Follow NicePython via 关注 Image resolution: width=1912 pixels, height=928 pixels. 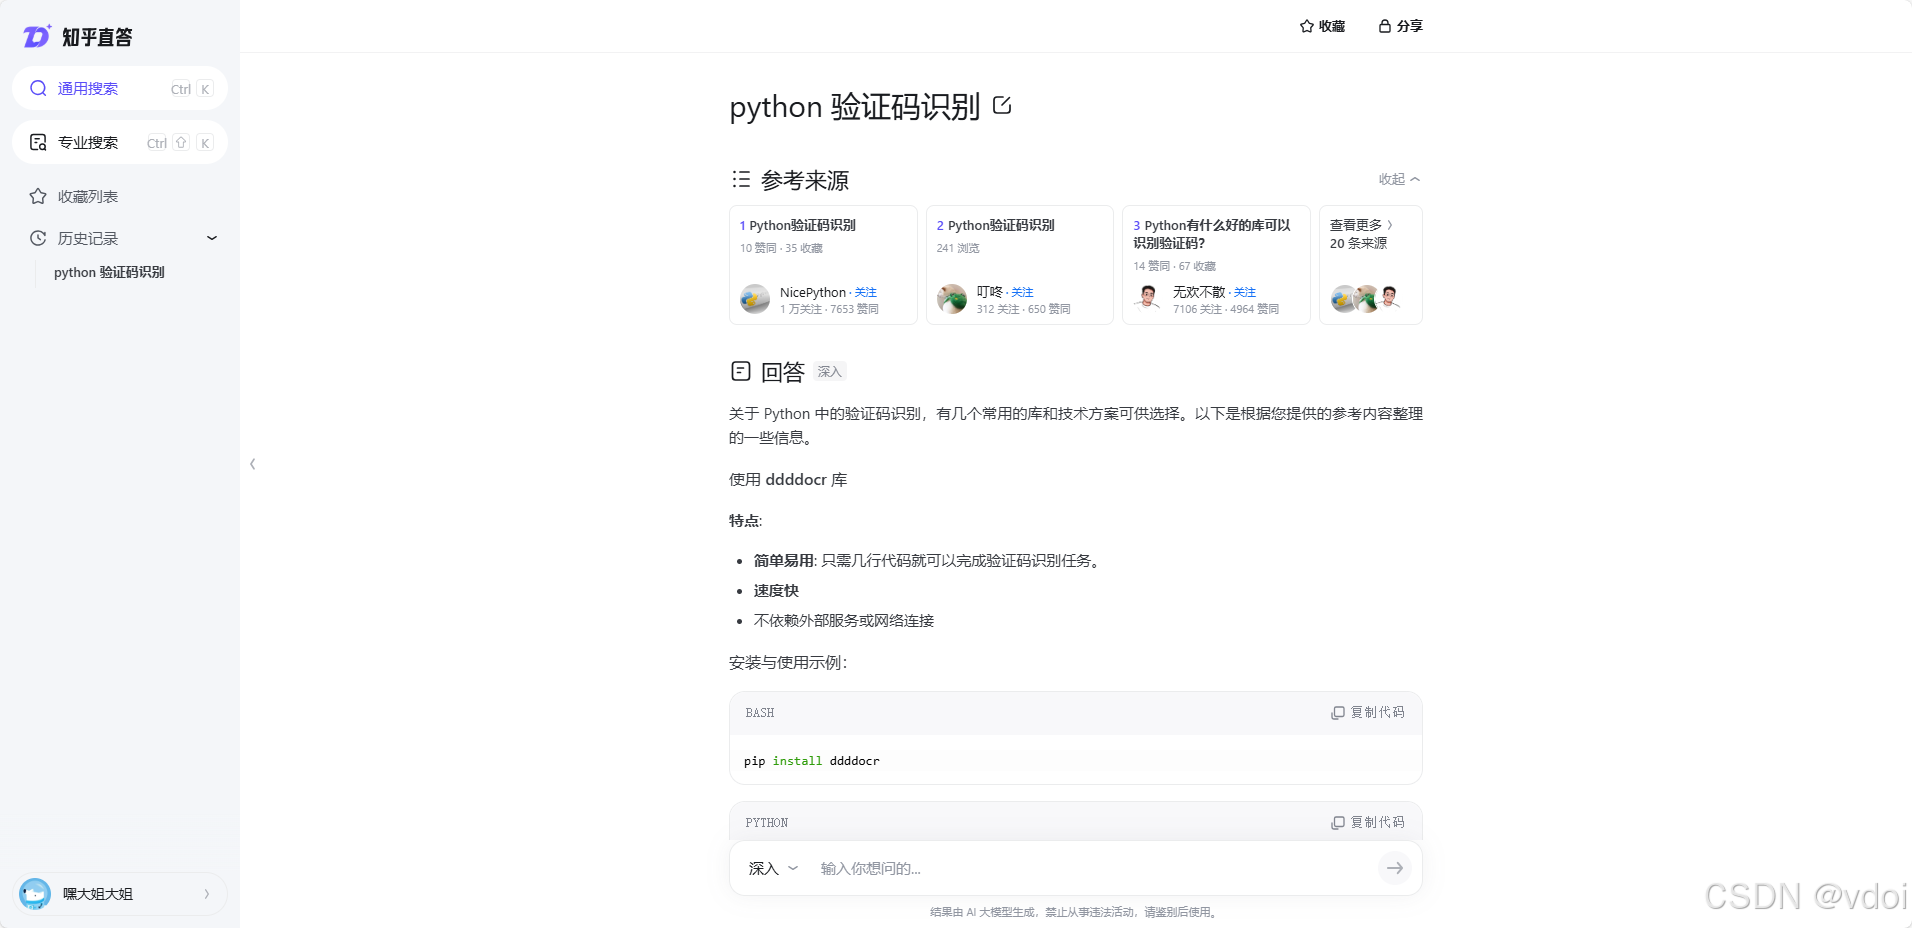click(x=866, y=292)
